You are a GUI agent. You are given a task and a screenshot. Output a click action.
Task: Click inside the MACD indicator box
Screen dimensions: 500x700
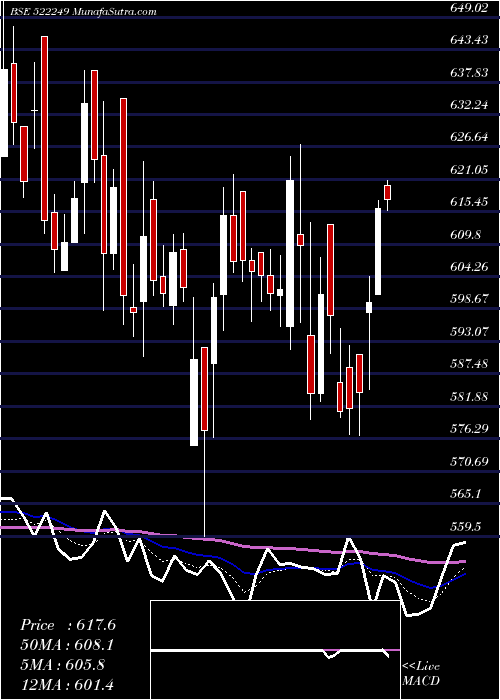pos(275,650)
